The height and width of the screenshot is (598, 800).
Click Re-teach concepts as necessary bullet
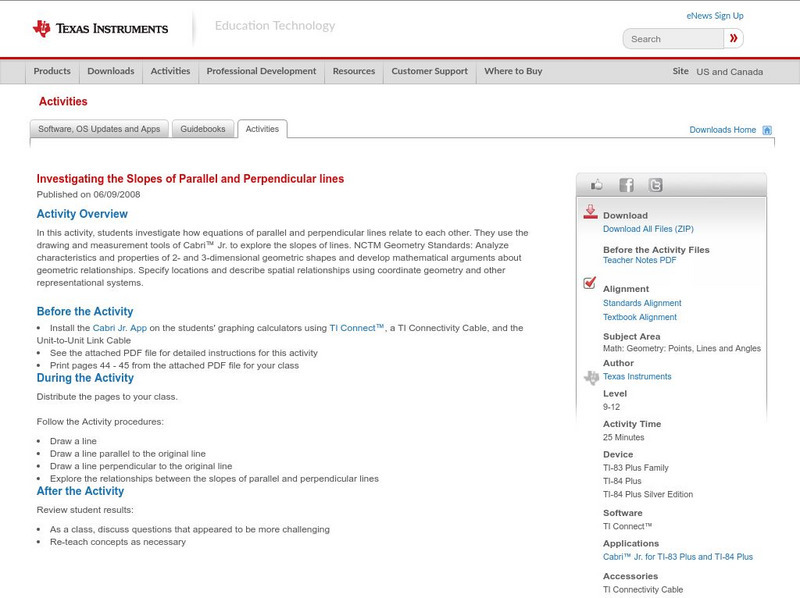pyautogui.click(x=118, y=542)
